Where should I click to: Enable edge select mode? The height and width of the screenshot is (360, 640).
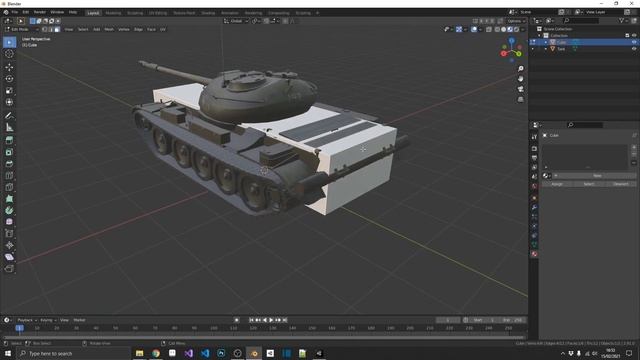click(x=51, y=29)
